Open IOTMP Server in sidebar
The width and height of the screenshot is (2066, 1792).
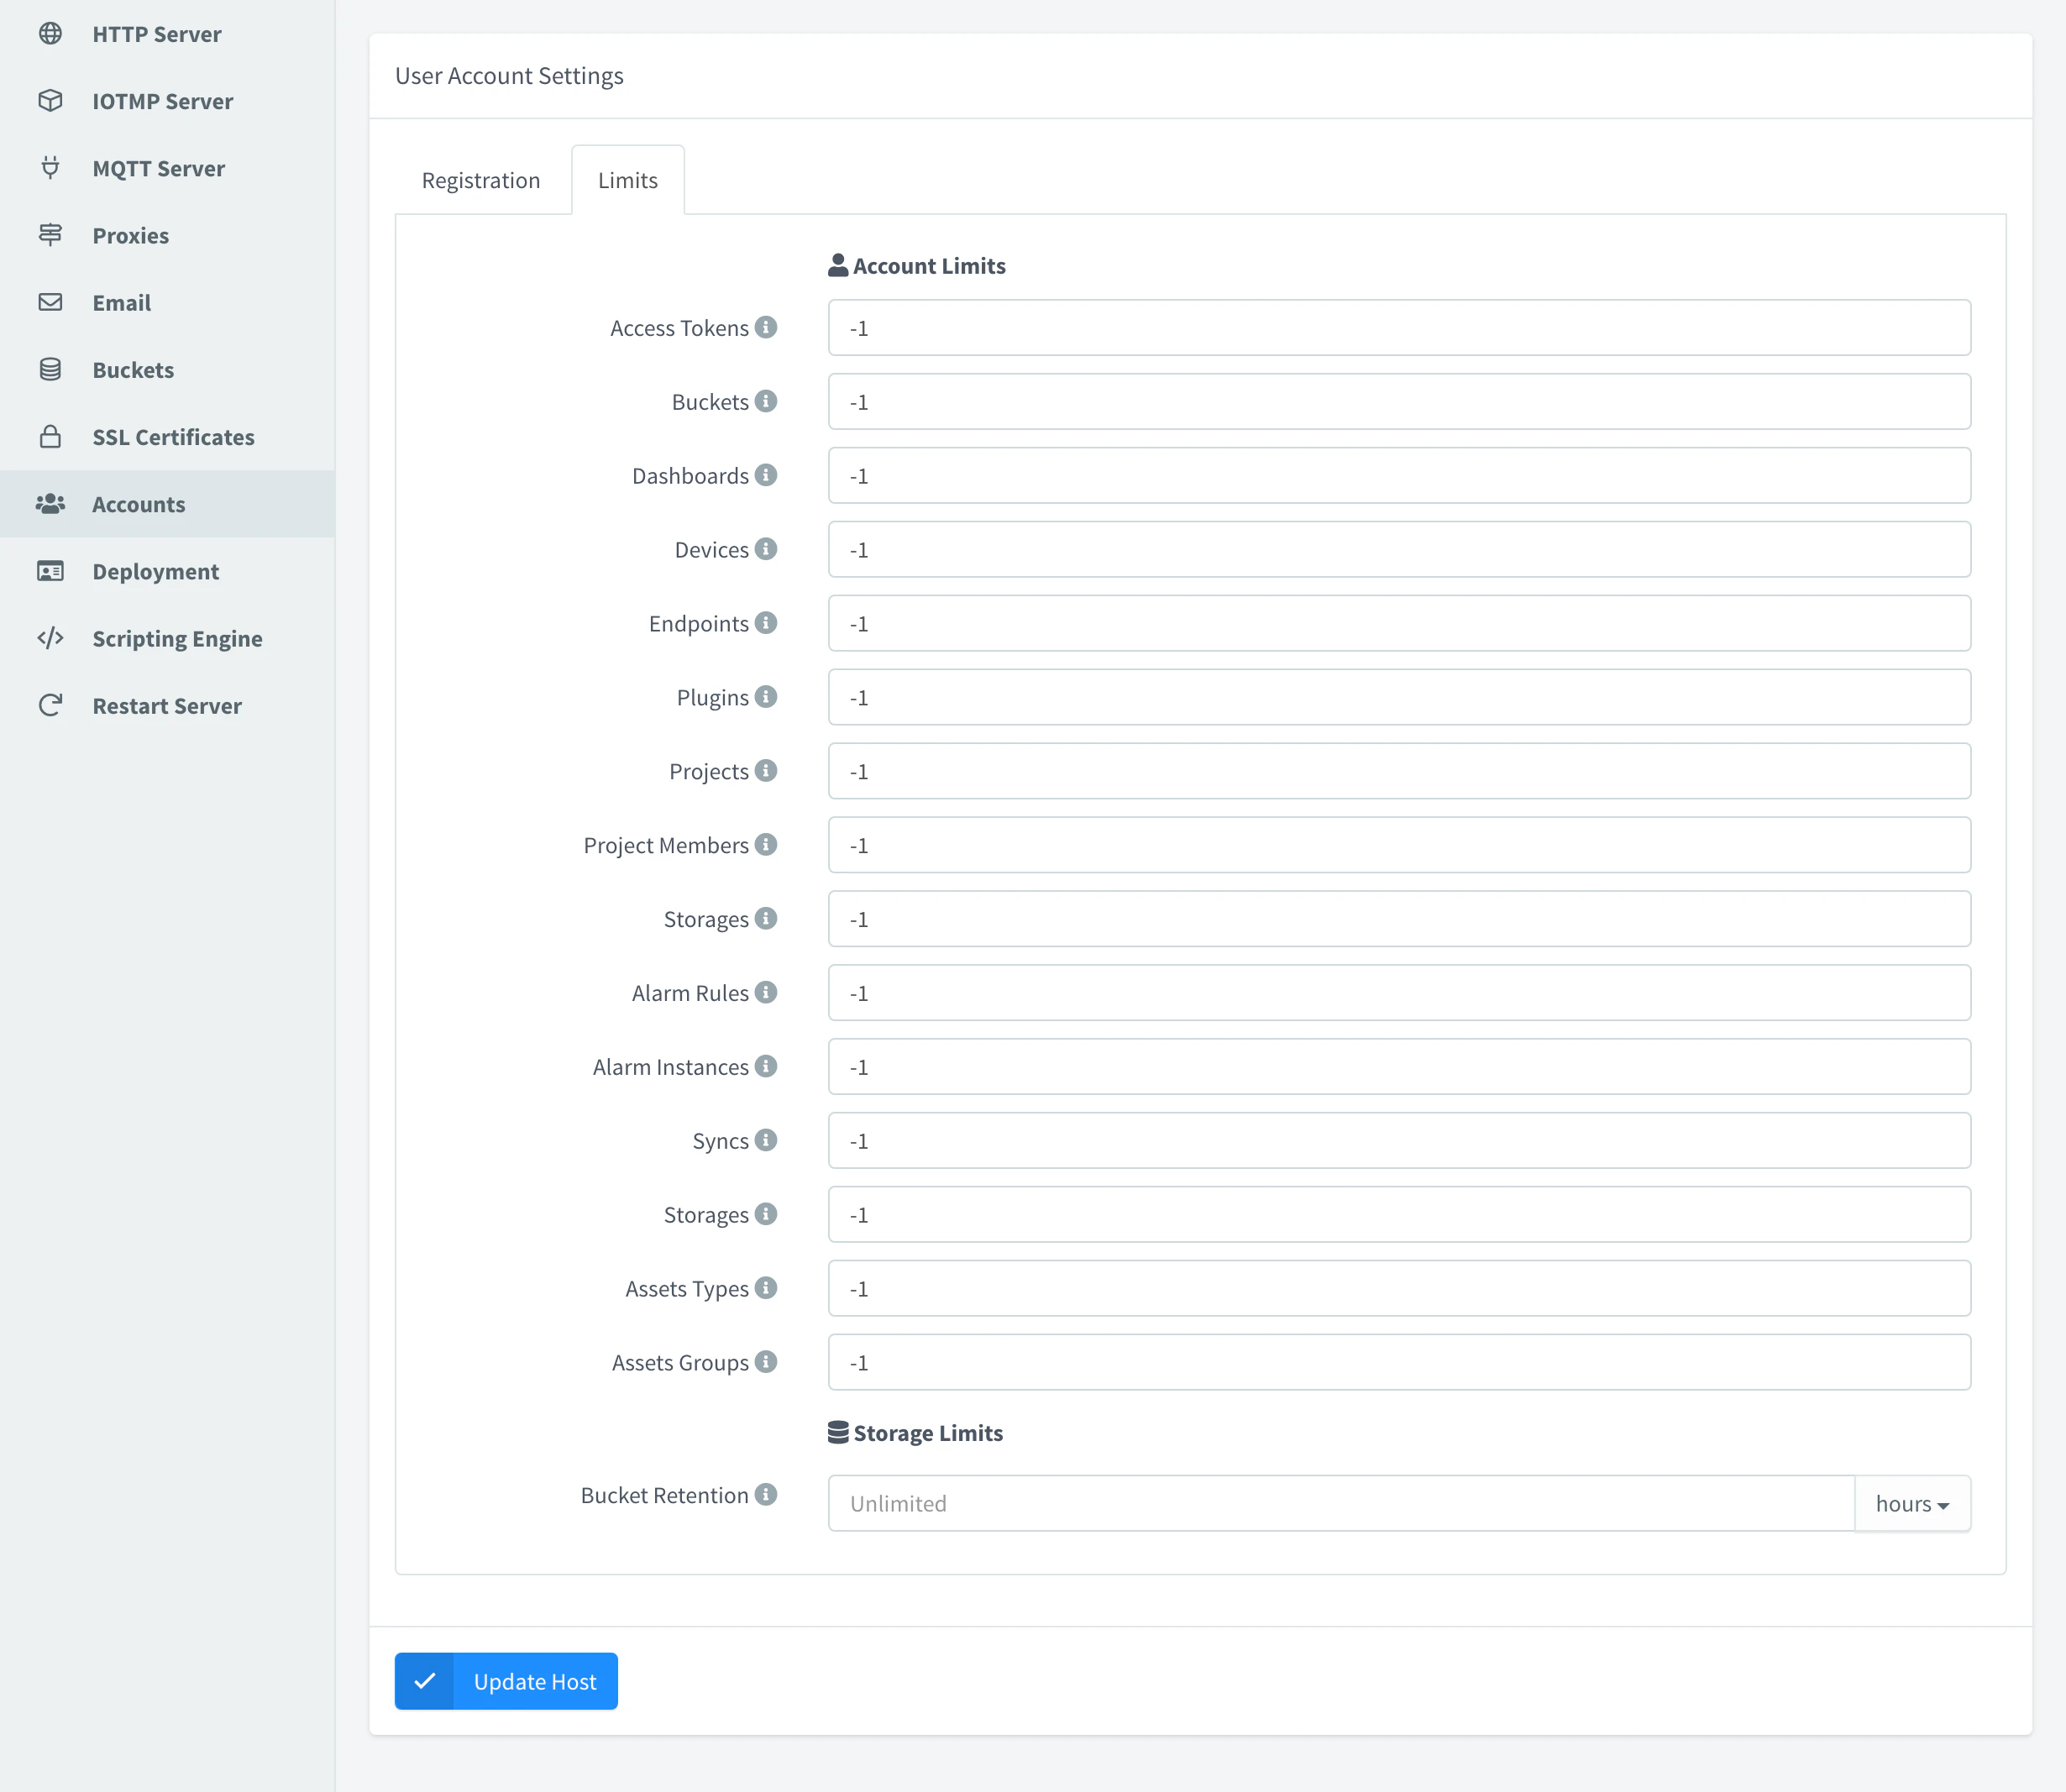pos(167,101)
